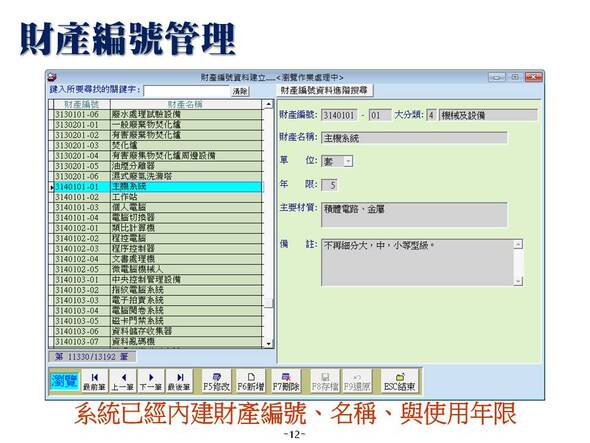The width and height of the screenshot is (590, 443).
Task: Click the 大分類 code field 4
Action: [x=431, y=115]
